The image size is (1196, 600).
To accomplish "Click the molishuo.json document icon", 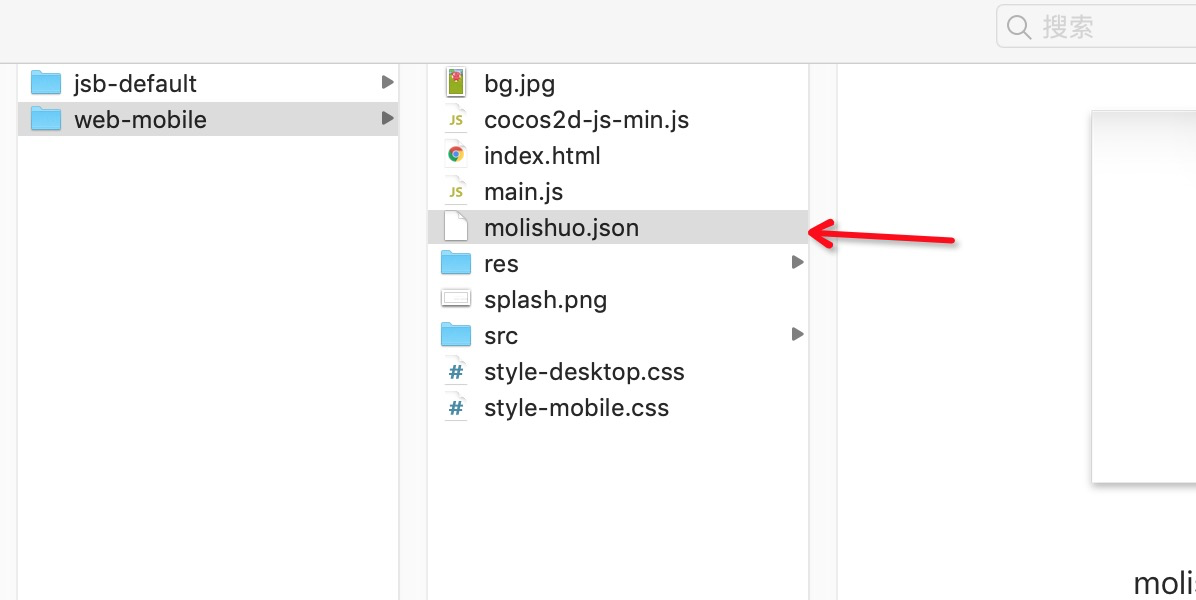I will pyautogui.click(x=456, y=227).
